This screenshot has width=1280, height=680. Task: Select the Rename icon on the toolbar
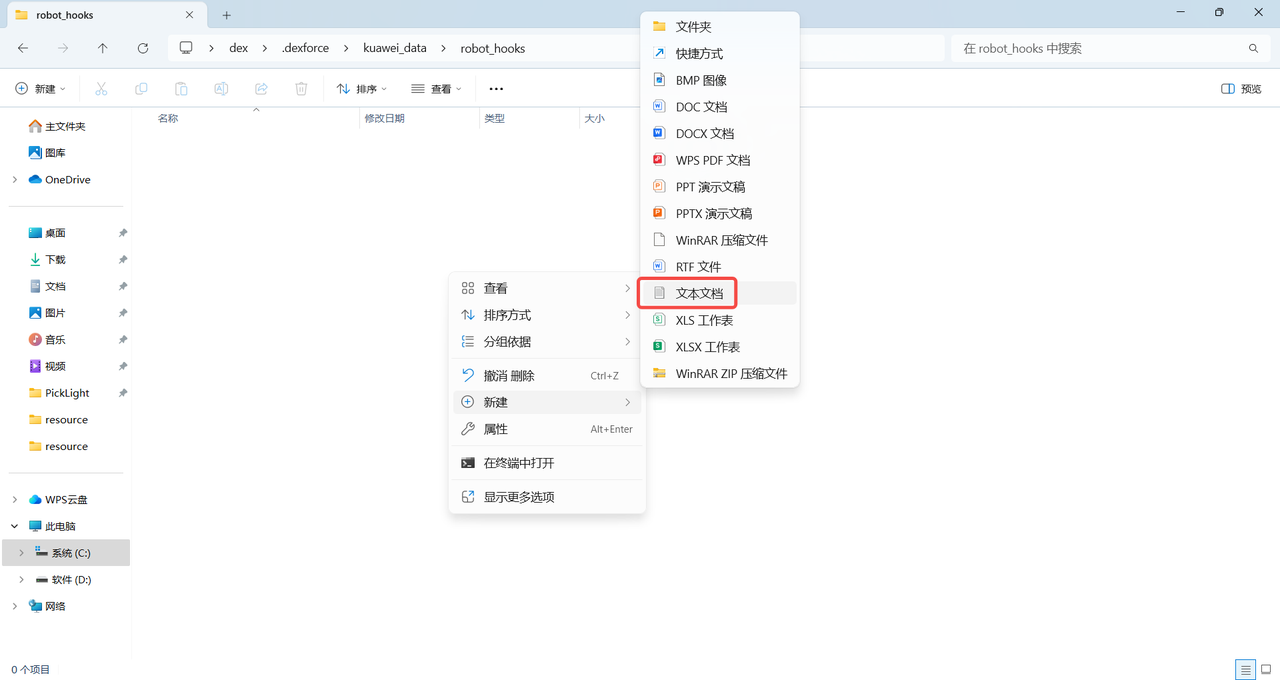click(x=220, y=88)
